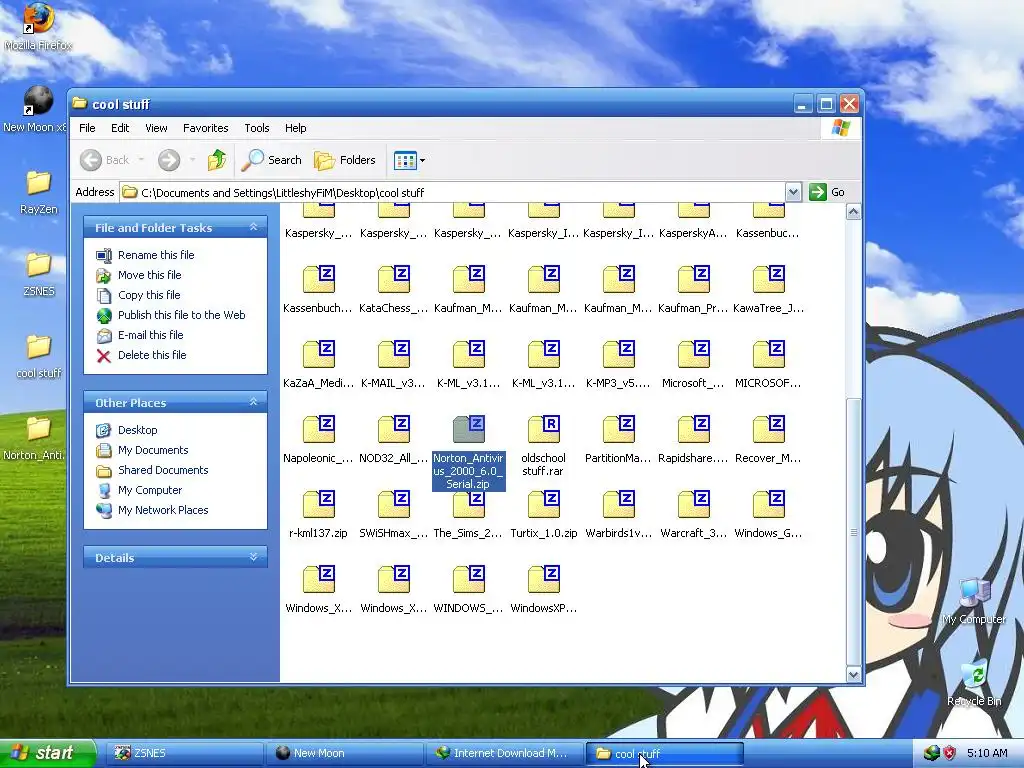This screenshot has height=768, width=1024.
Task: Select the Recover_M zip file icon
Action: (x=769, y=429)
